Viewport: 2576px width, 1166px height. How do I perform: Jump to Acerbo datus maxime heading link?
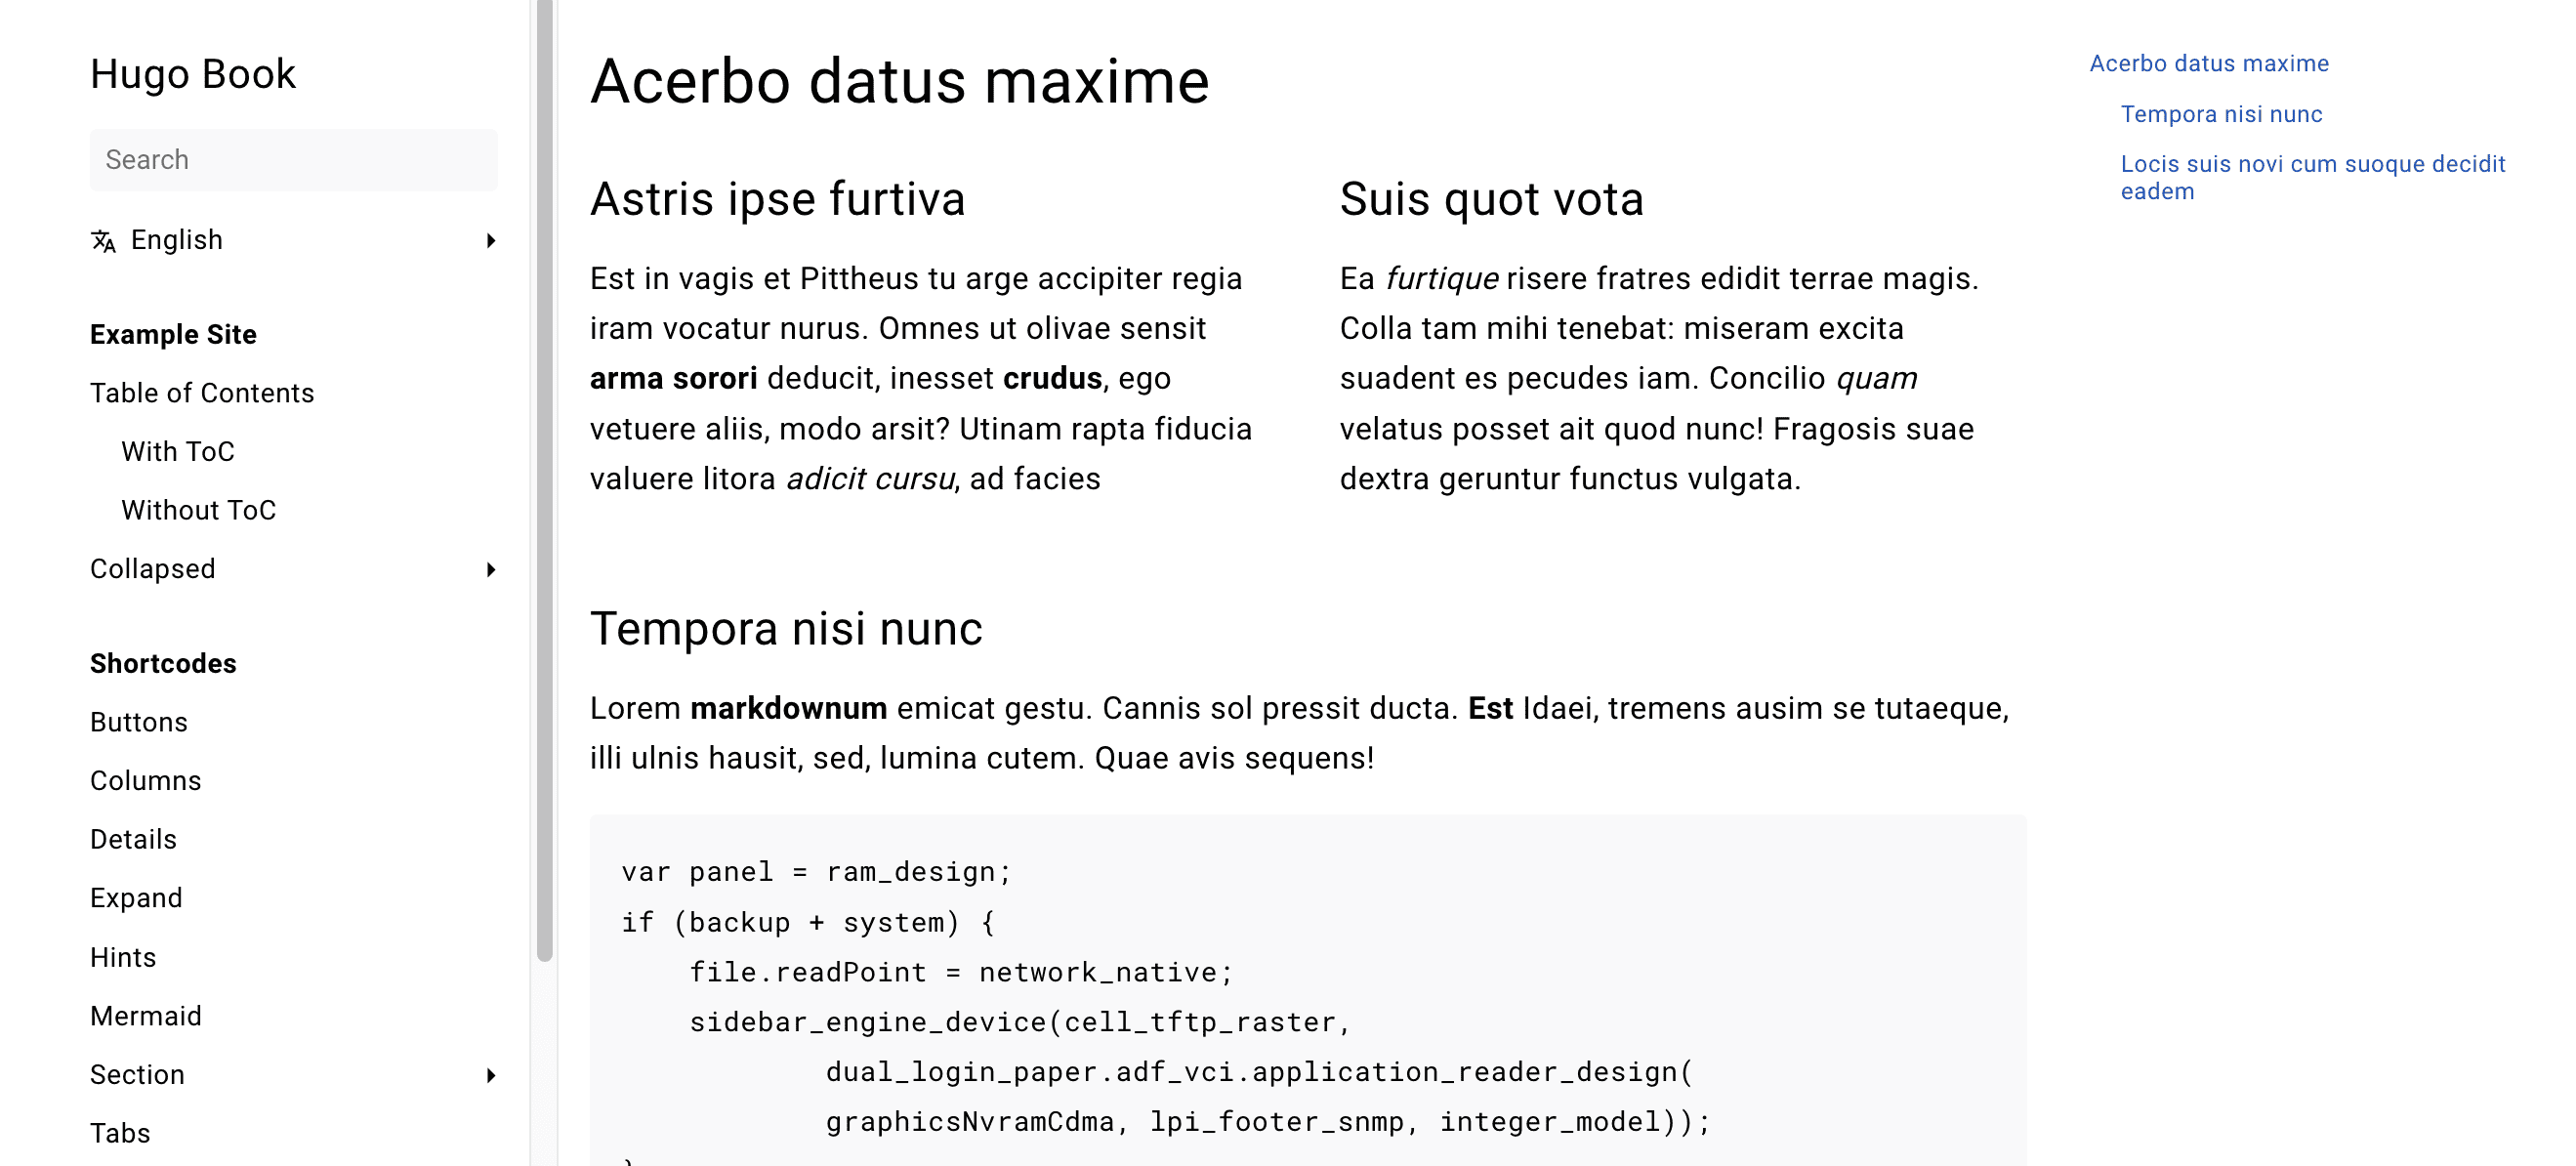[2209, 64]
